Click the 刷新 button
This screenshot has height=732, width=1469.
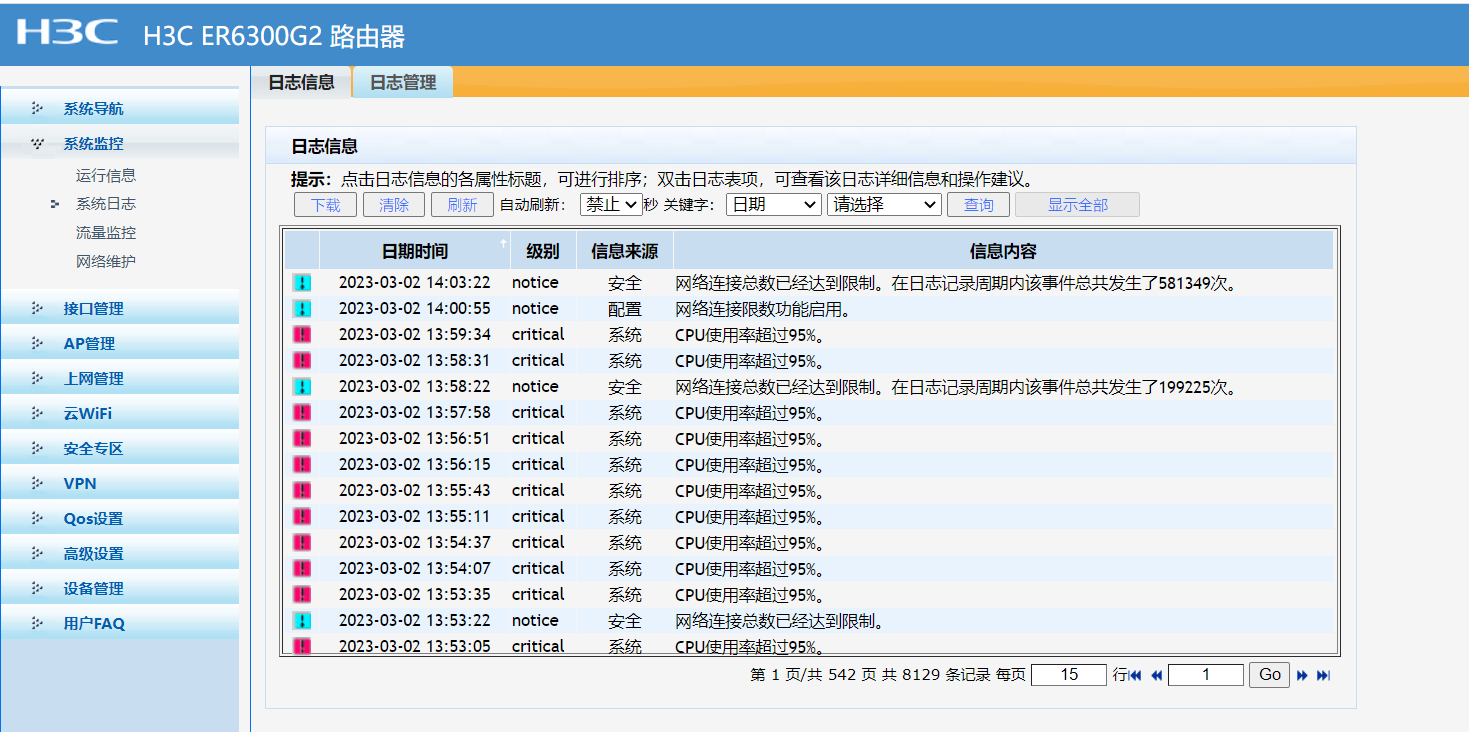462,205
